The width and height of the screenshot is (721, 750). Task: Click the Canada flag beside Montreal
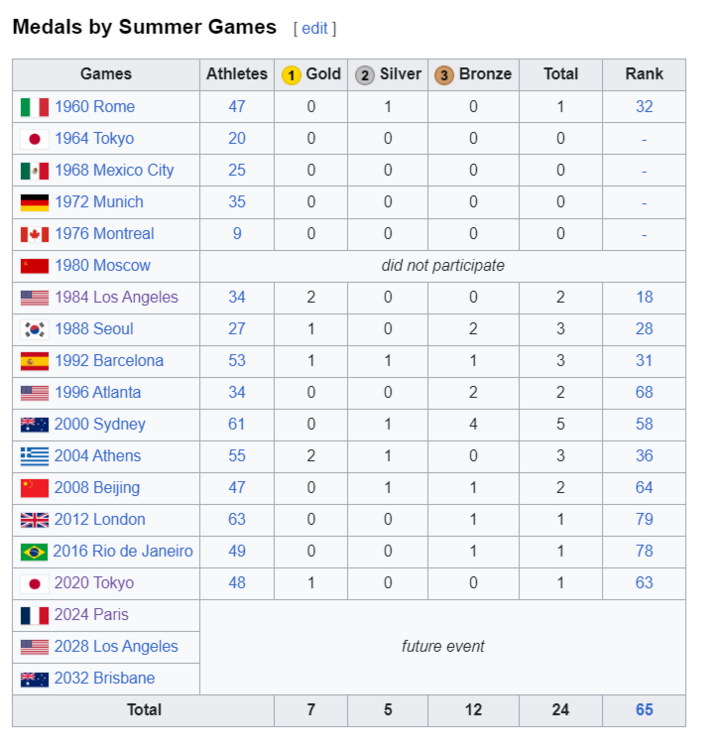coord(34,234)
